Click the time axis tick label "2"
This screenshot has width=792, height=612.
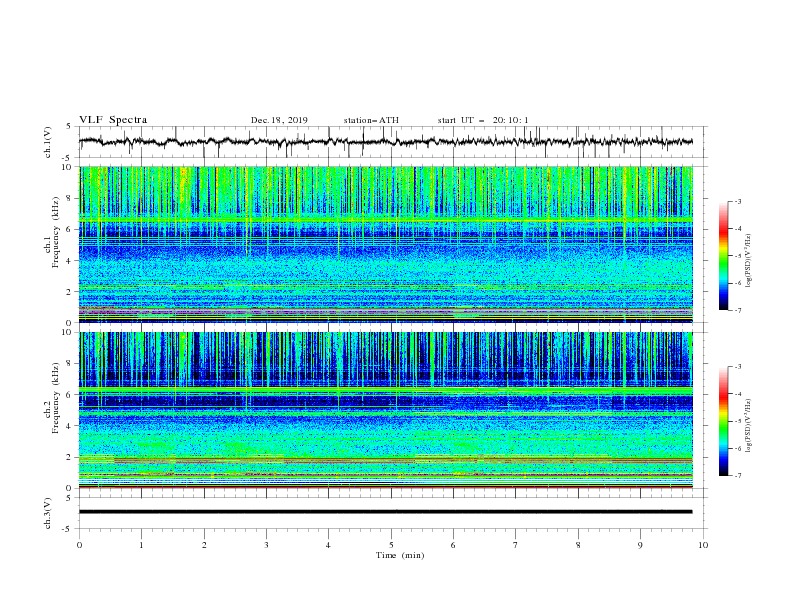pos(204,545)
